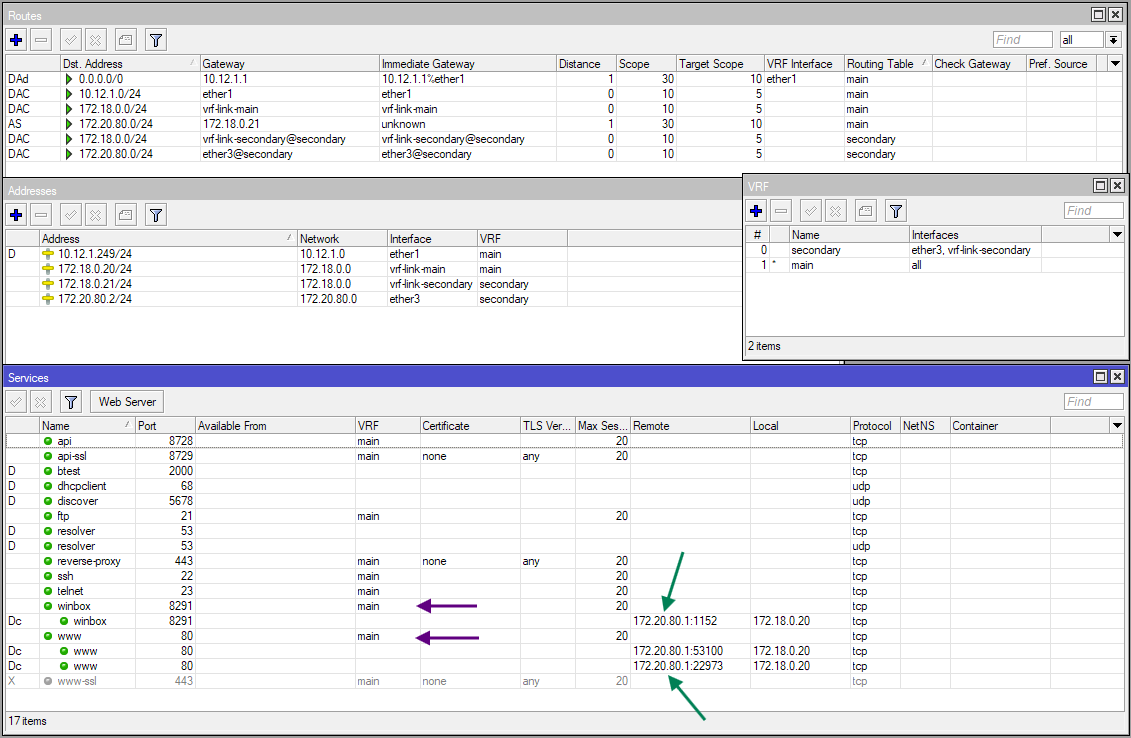1131x738 pixels.
Task: Disable selected route with X icon in Routes
Action: pyautogui.click(x=95, y=40)
